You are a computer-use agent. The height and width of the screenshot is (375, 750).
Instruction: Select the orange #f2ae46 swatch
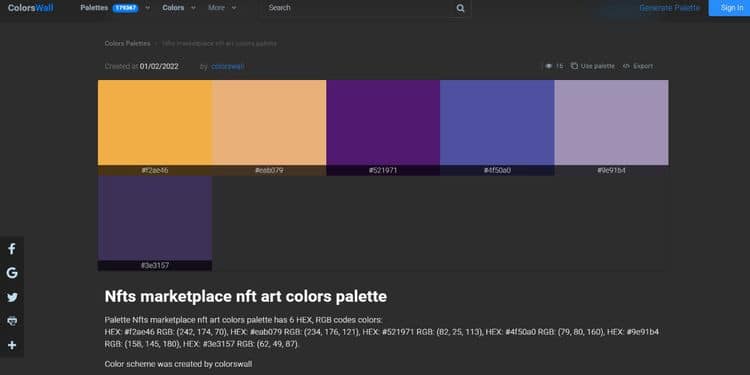point(155,122)
